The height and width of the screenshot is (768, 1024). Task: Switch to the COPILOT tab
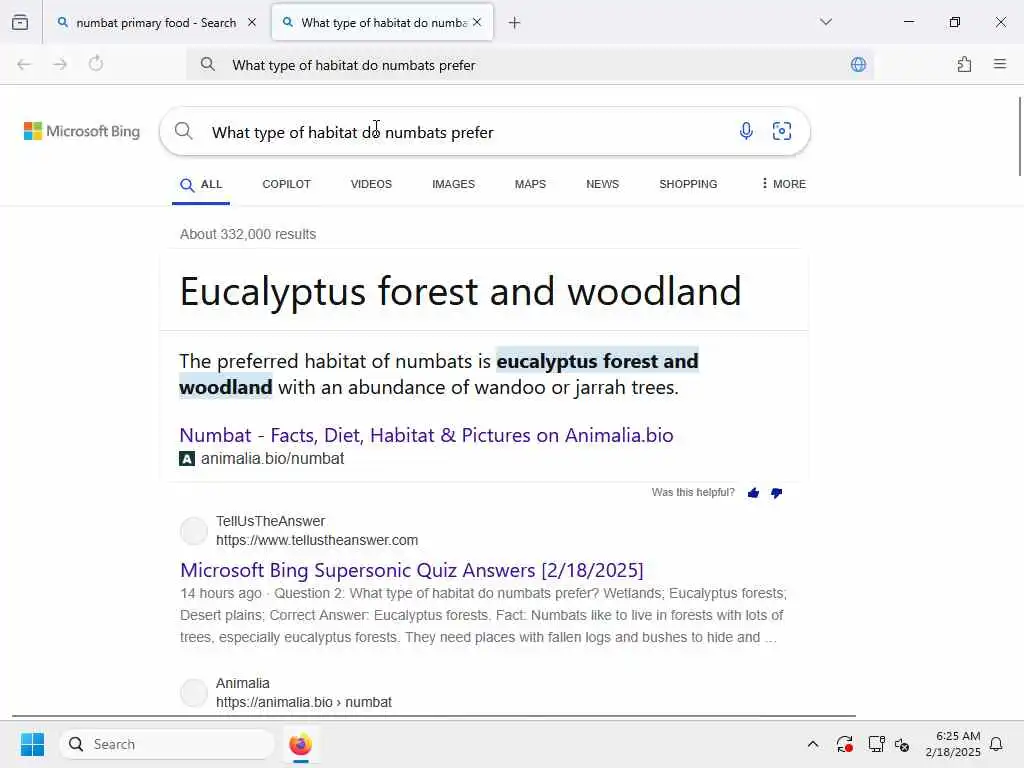click(x=287, y=184)
